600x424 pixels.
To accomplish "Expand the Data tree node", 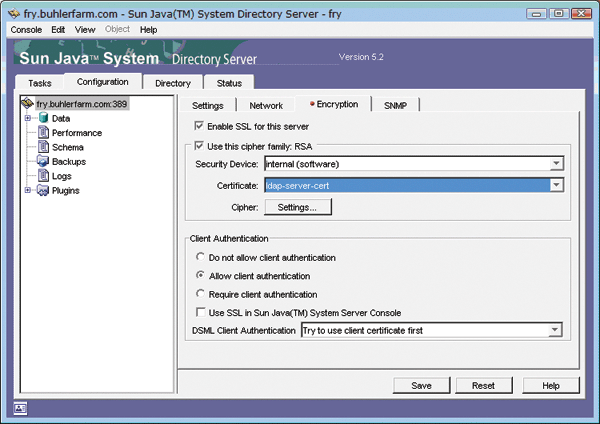I will (x=28, y=118).
